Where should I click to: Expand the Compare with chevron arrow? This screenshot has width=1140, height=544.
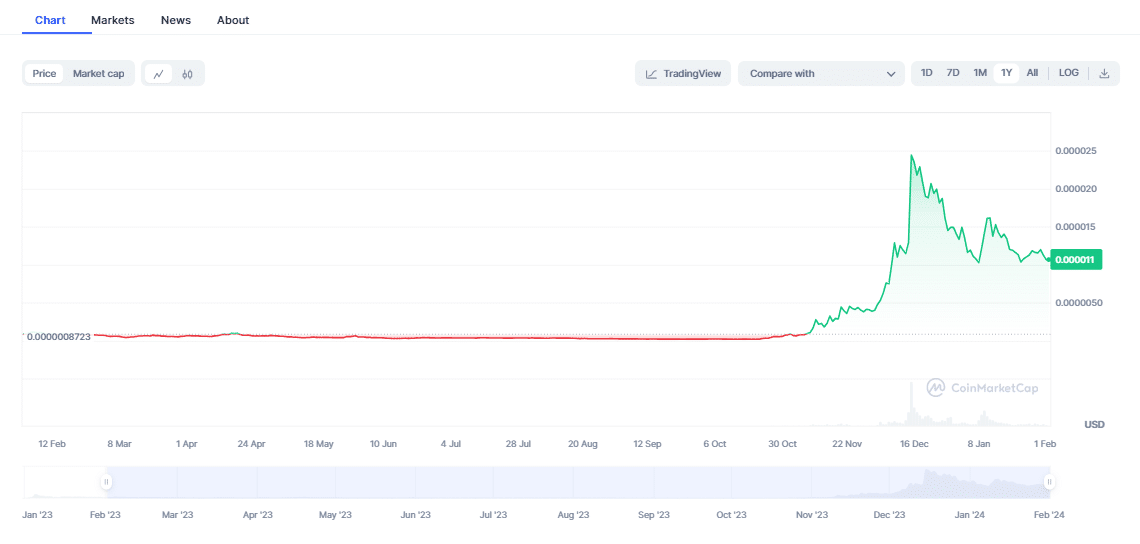pyautogui.click(x=891, y=74)
